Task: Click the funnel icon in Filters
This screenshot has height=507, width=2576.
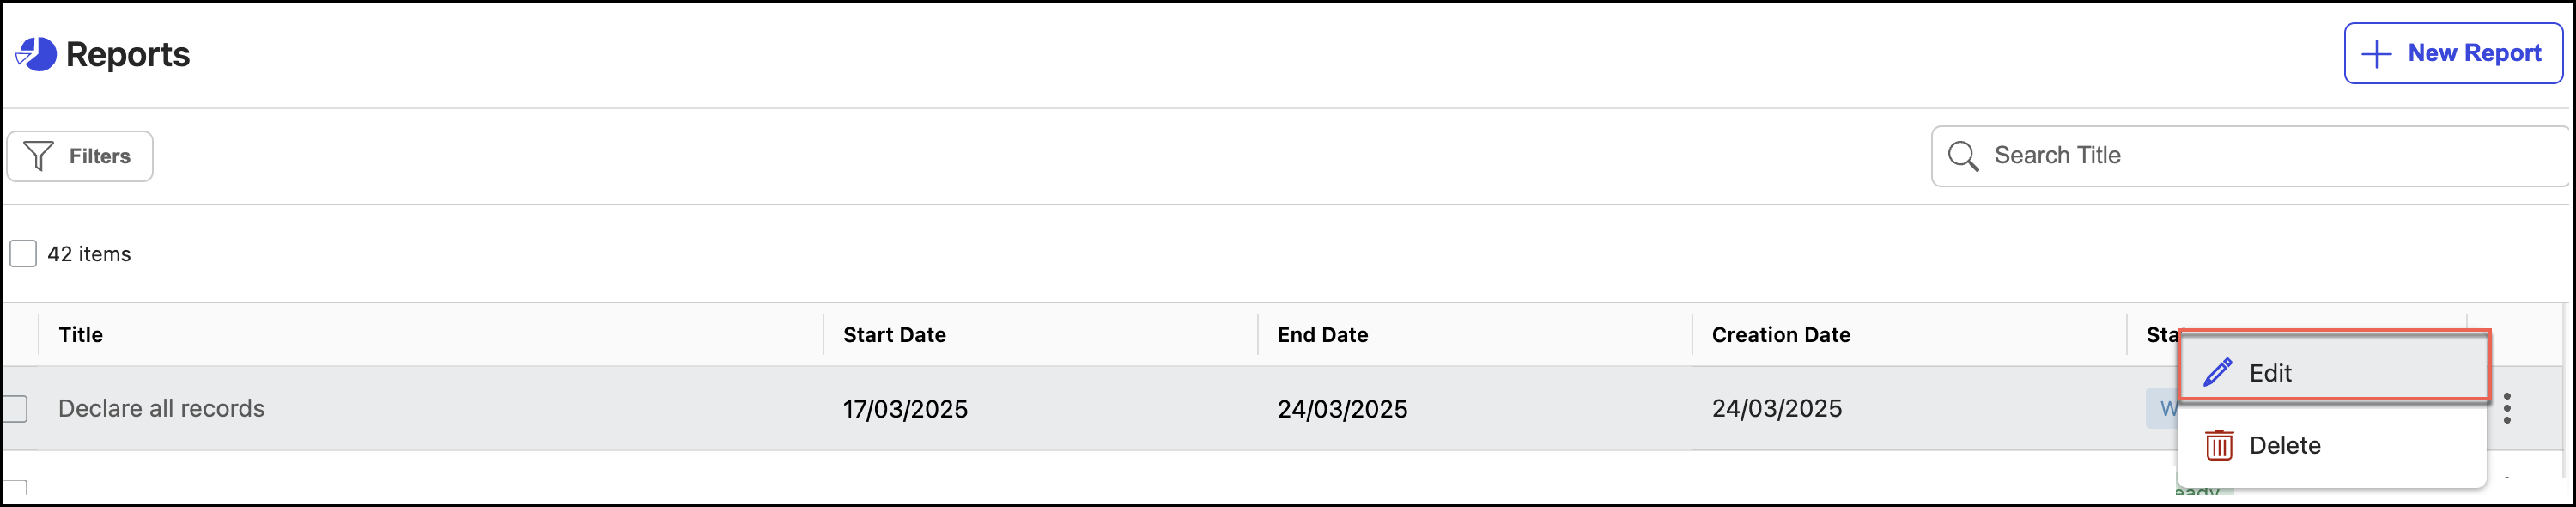Action: pyautogui.click(x=39, y=156)
